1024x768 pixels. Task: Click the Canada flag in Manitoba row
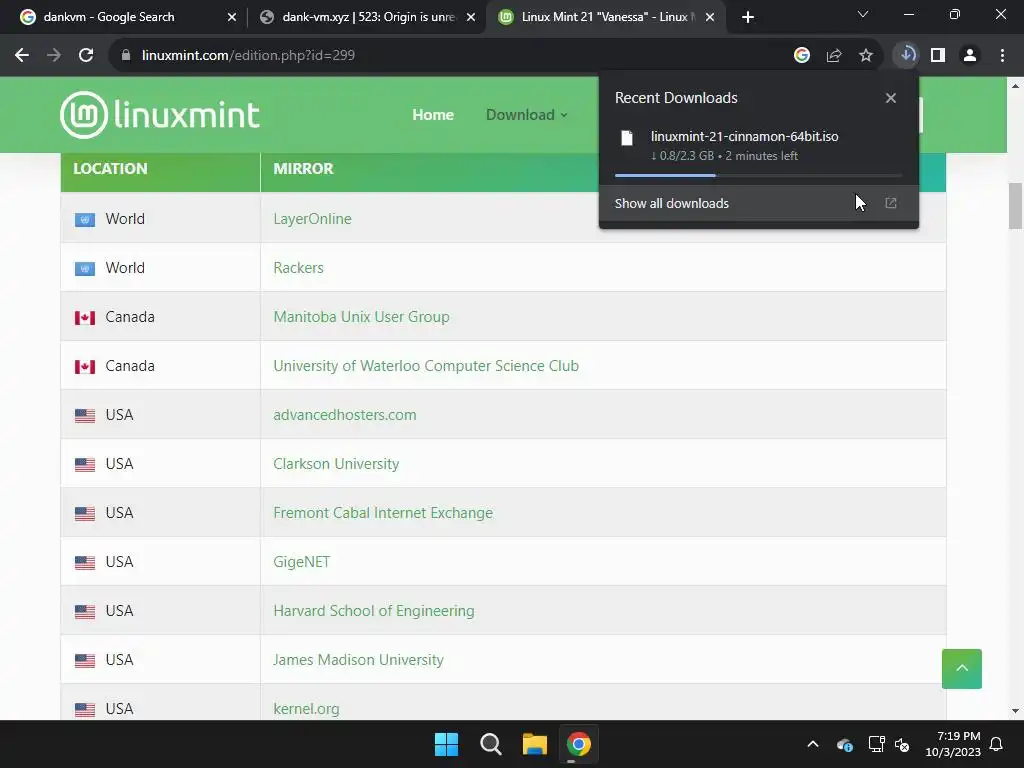(x=85, y=317)
